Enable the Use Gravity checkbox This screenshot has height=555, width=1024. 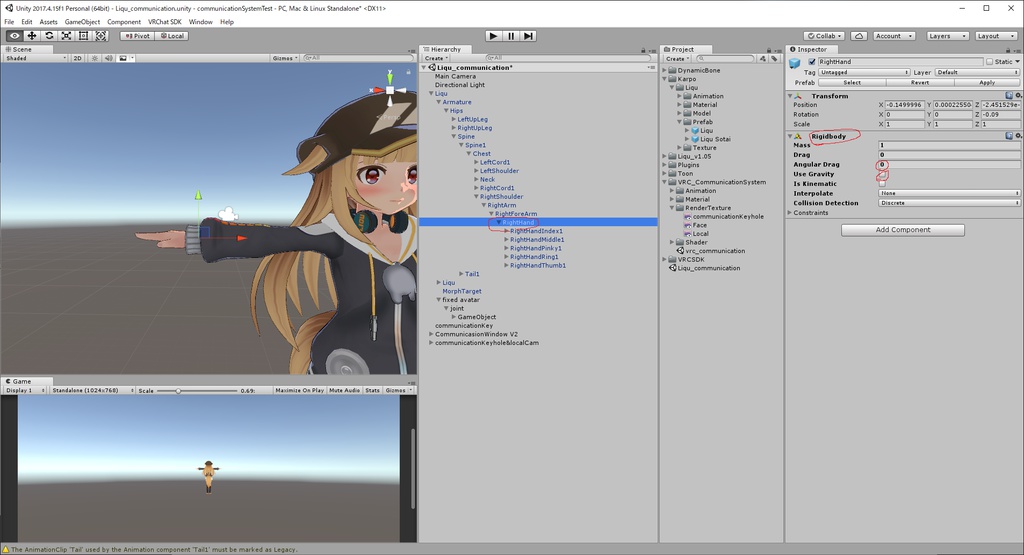tap(882, 174)
